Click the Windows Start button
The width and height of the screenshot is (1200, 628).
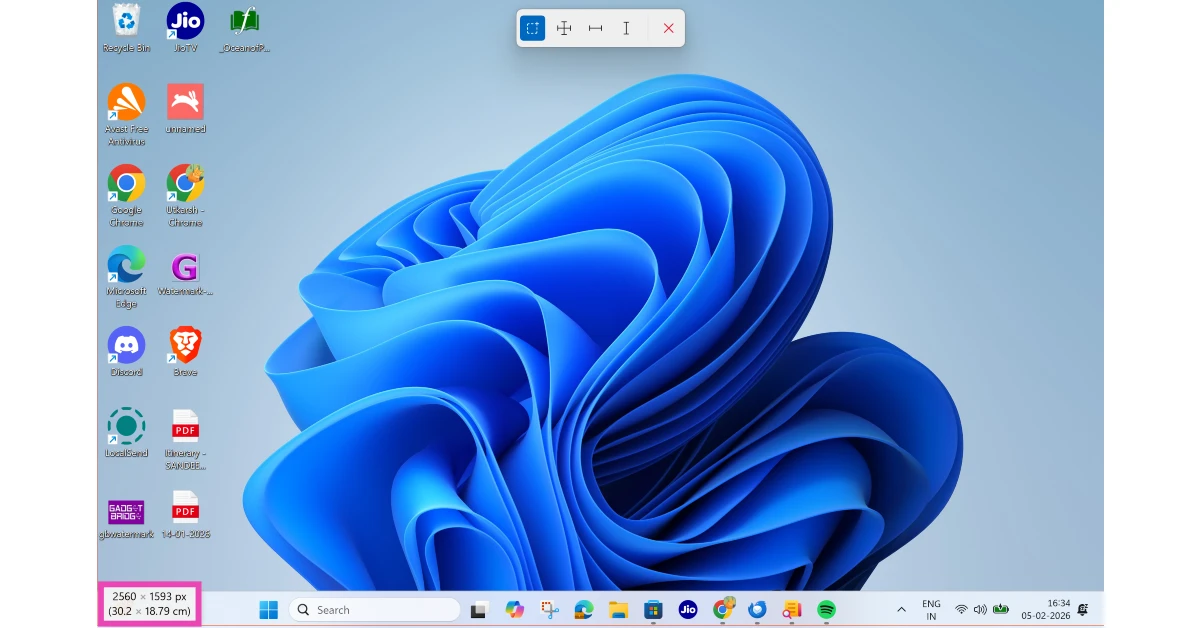click(268, 610)
